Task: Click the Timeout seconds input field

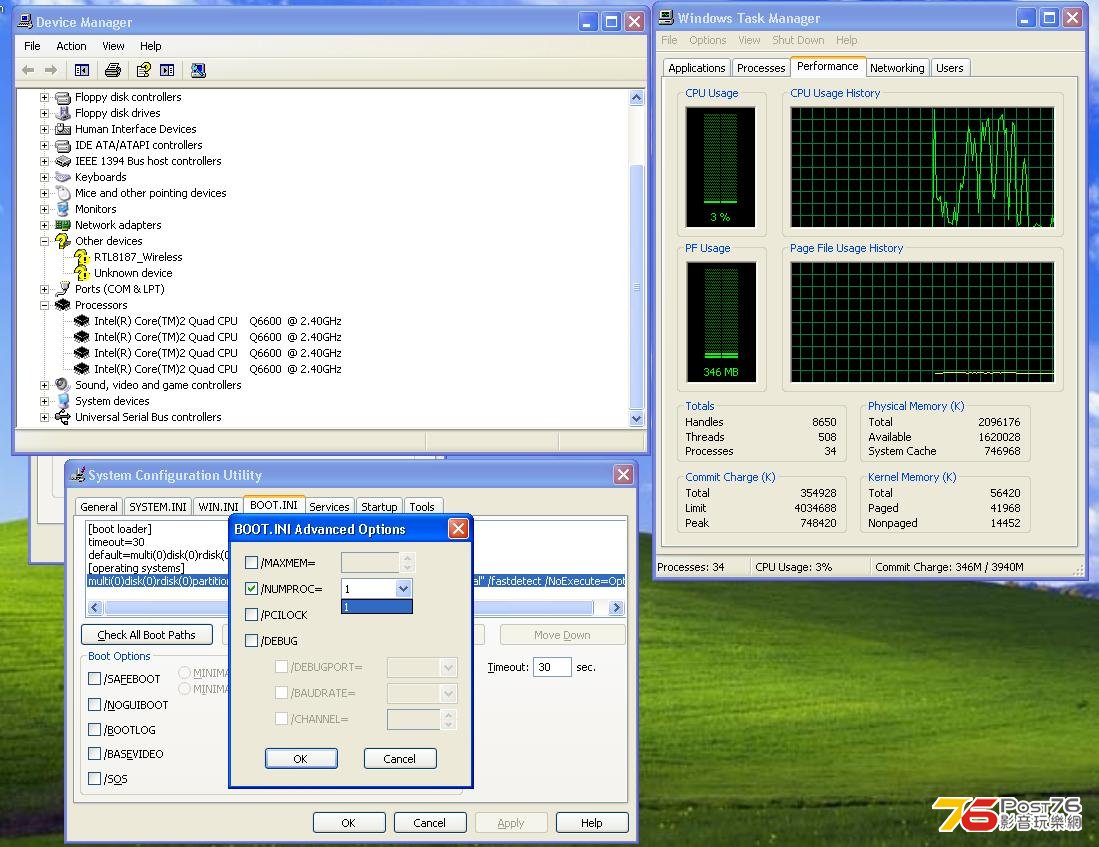Action: click(552, 667)
